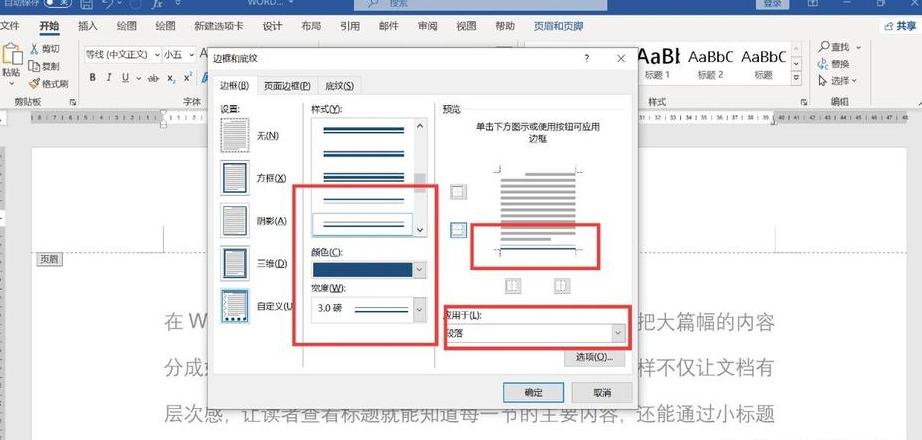Viewport: 922px width, 440px height.
Task: Apply subscript formatting
Action: pos(171,78)
